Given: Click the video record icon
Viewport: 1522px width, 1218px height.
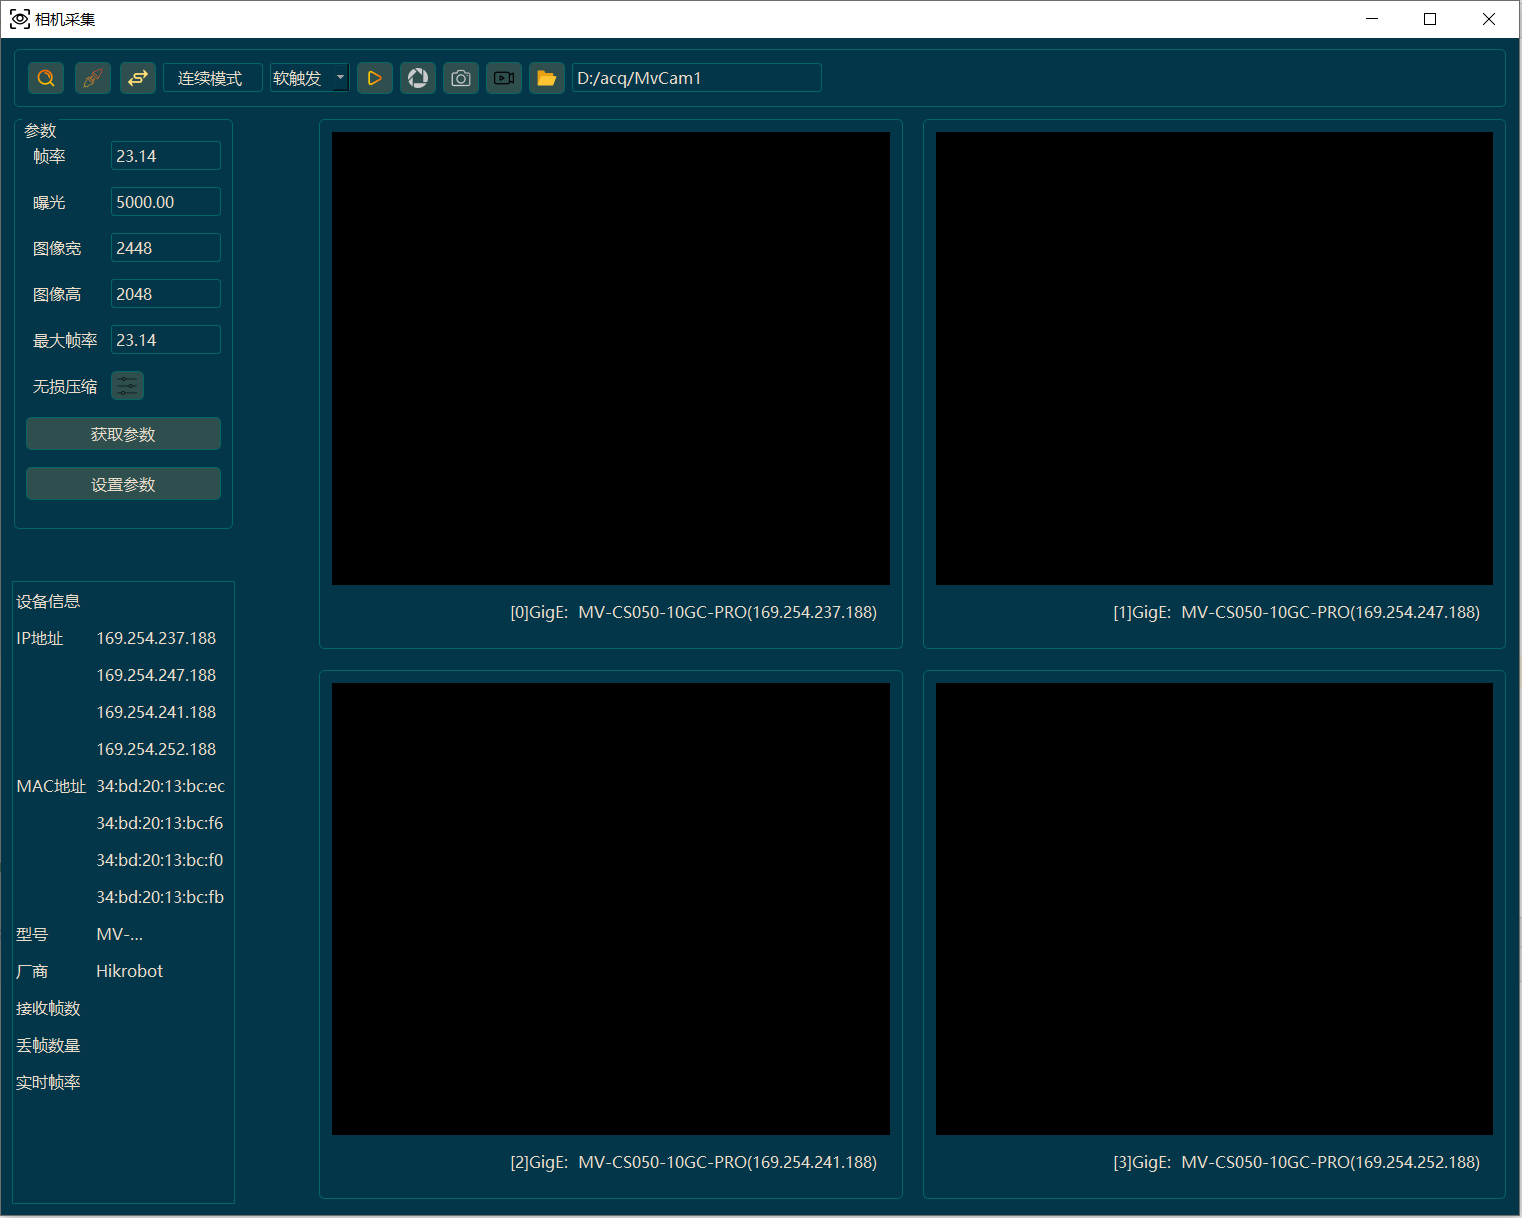Looking at the screenshot, I should pos(504,78).
